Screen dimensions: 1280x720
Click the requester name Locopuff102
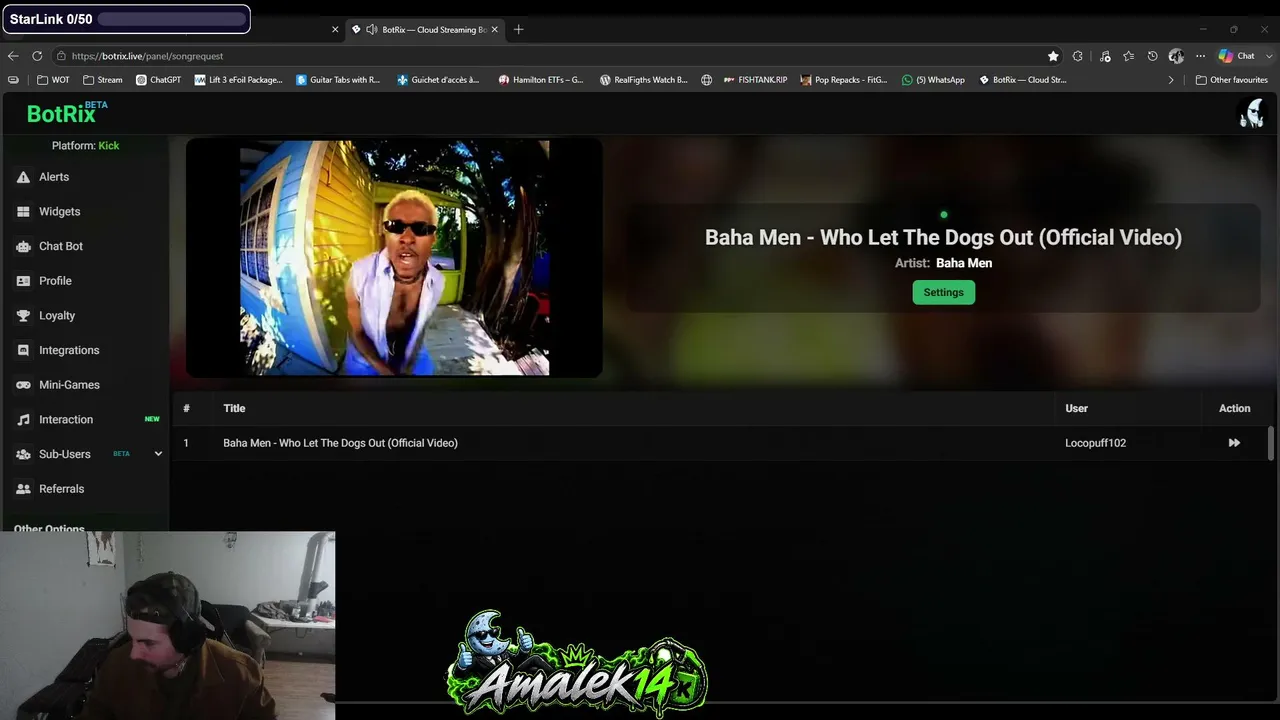coord(1095,443)
